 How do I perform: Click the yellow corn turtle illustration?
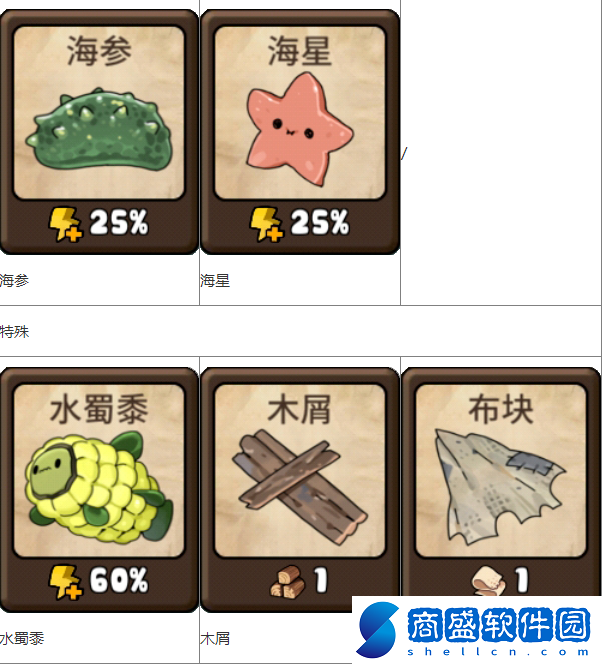(99, 487)
